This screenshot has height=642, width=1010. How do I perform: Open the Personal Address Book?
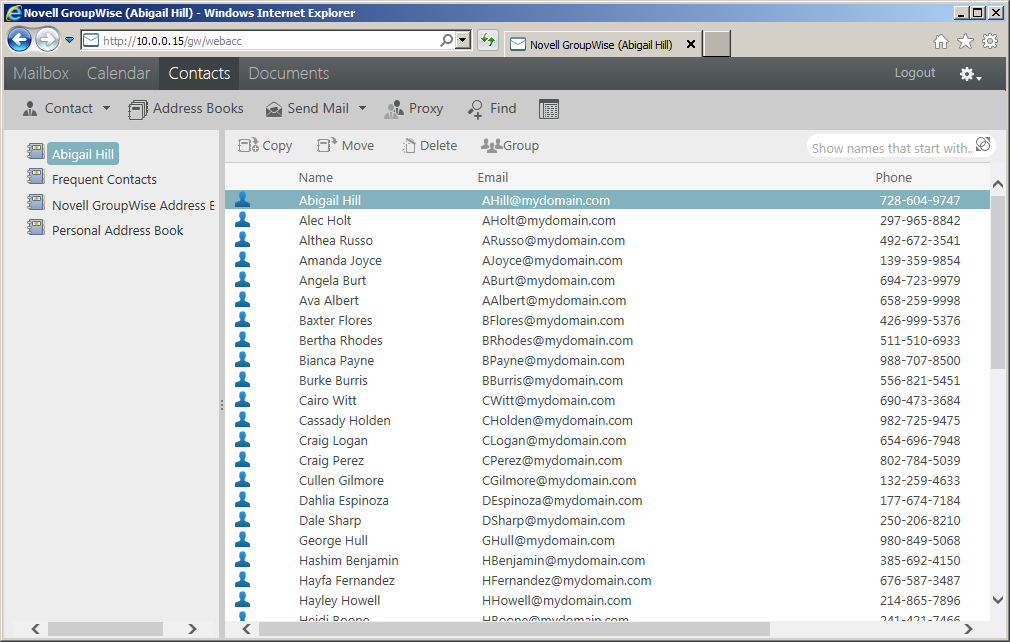pyautogui.click(x=117, y=231)
